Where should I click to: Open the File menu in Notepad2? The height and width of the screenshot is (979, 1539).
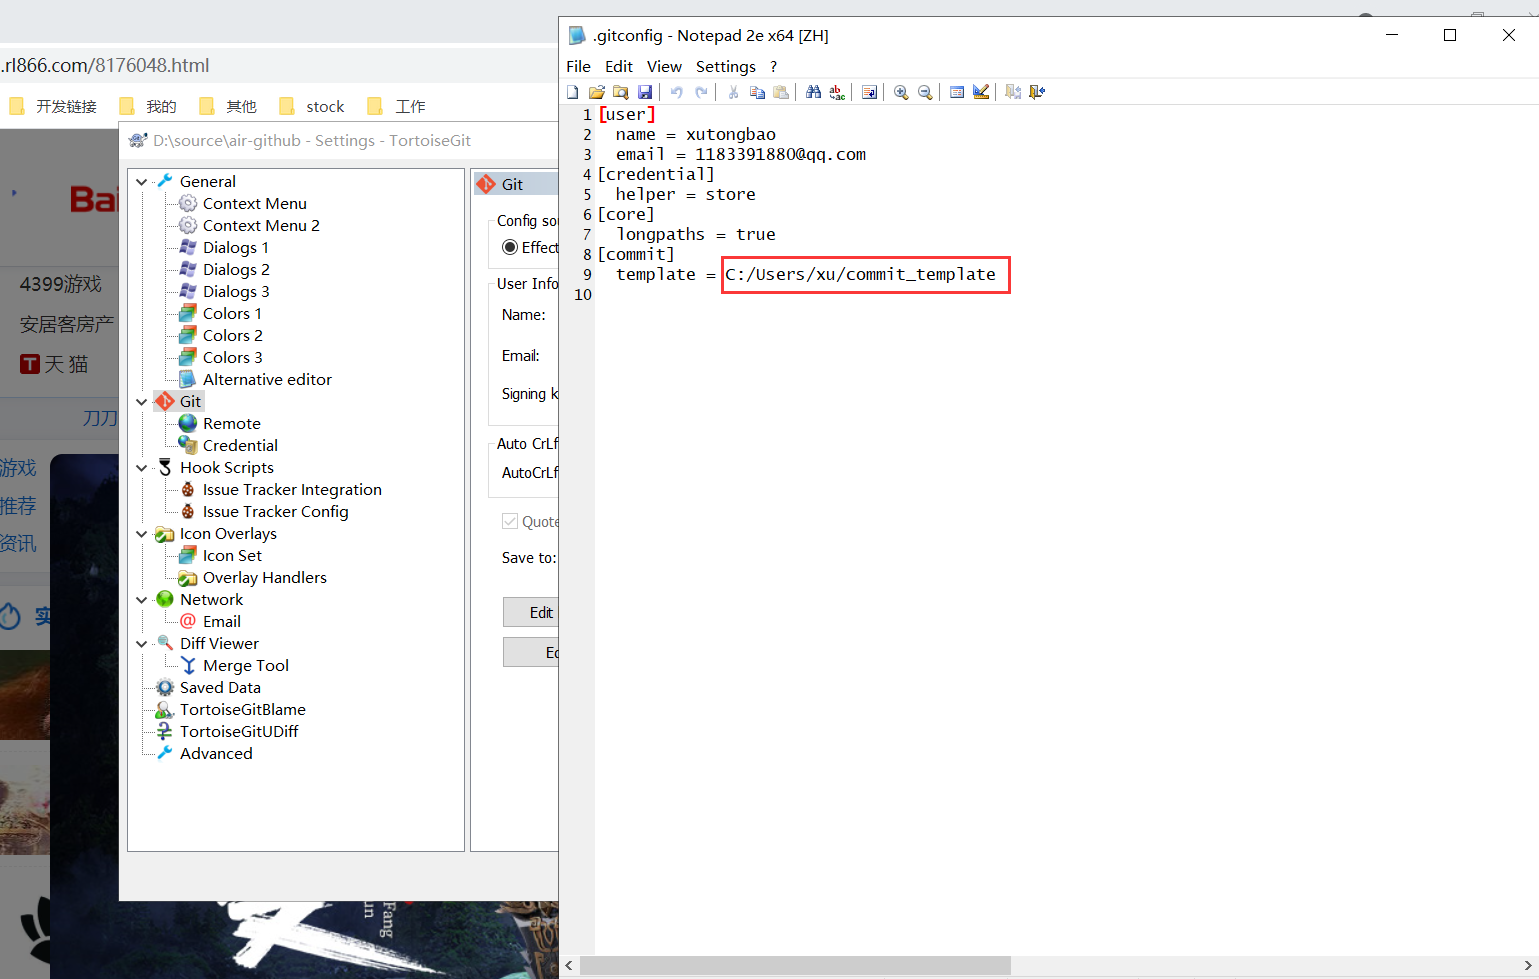(578, 66)
